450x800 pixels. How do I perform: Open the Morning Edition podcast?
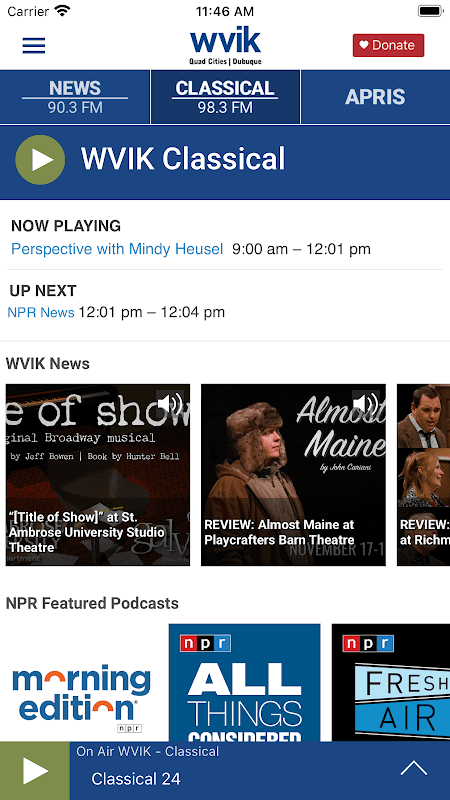(x=81, y=683)
